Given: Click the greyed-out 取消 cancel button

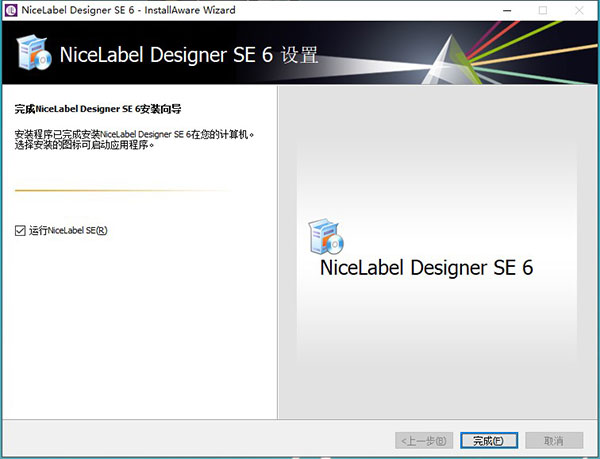Looking at the screenshot, I should point(554,441).
